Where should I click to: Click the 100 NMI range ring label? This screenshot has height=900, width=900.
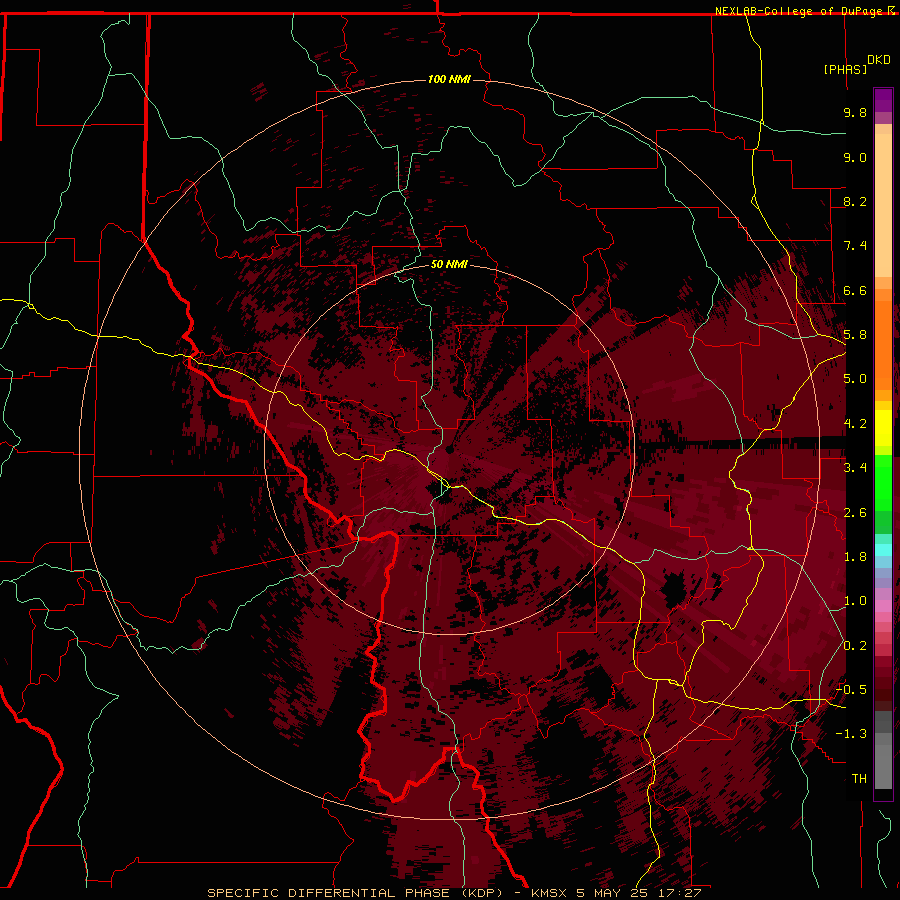coord(449,79)
